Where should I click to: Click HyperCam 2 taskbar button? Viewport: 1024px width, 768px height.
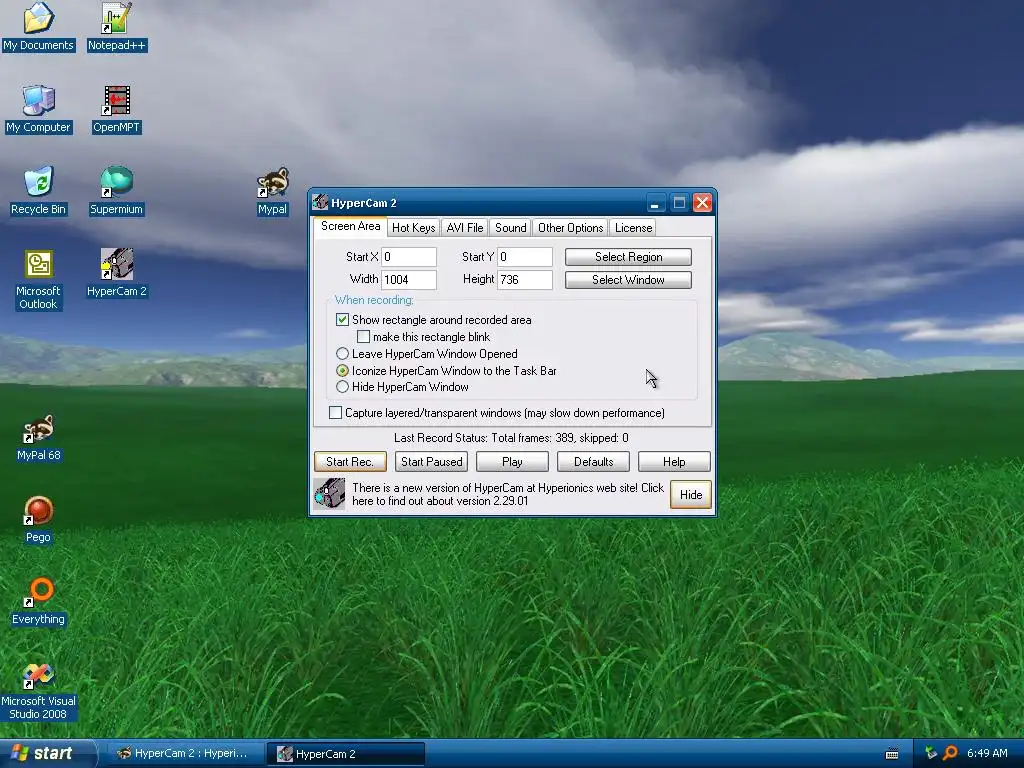[x=346, y=754]
